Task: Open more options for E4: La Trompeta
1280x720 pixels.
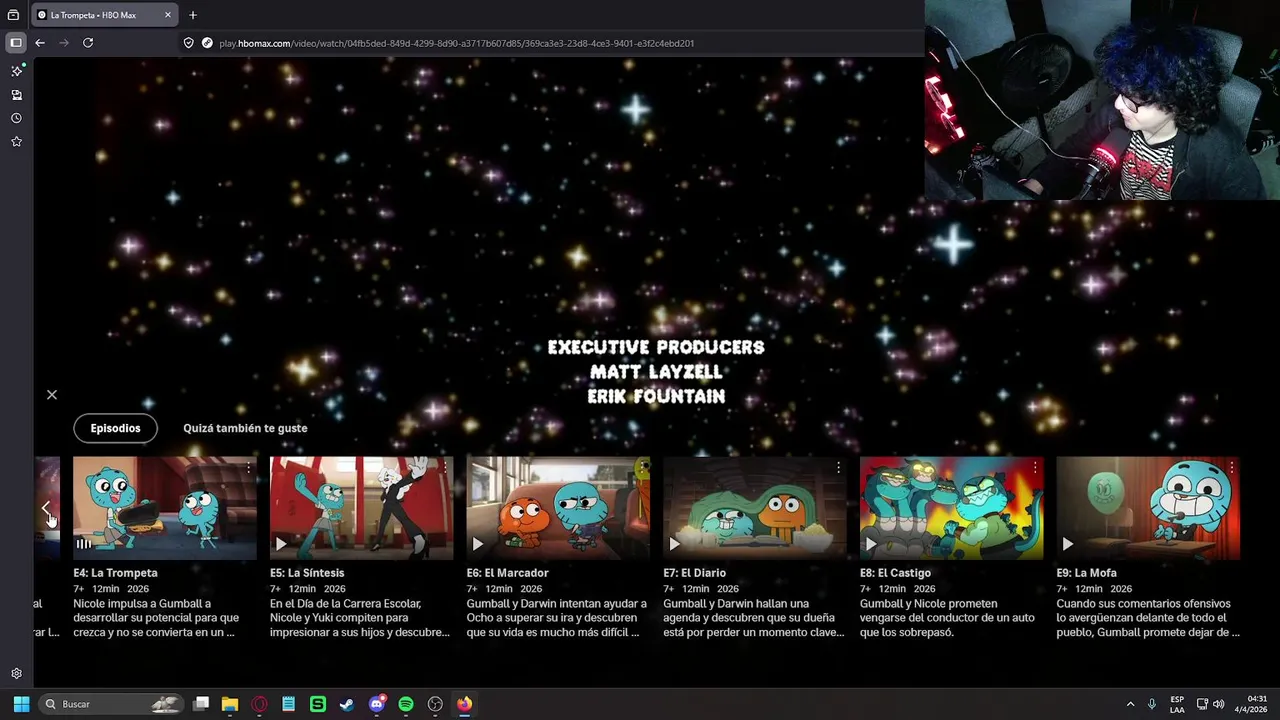Action: pos(248,468)
